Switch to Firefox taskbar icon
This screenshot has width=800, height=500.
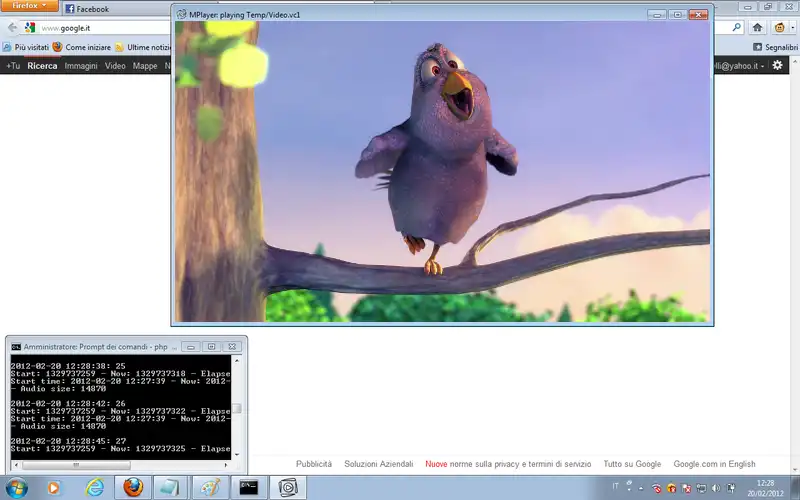133,488
